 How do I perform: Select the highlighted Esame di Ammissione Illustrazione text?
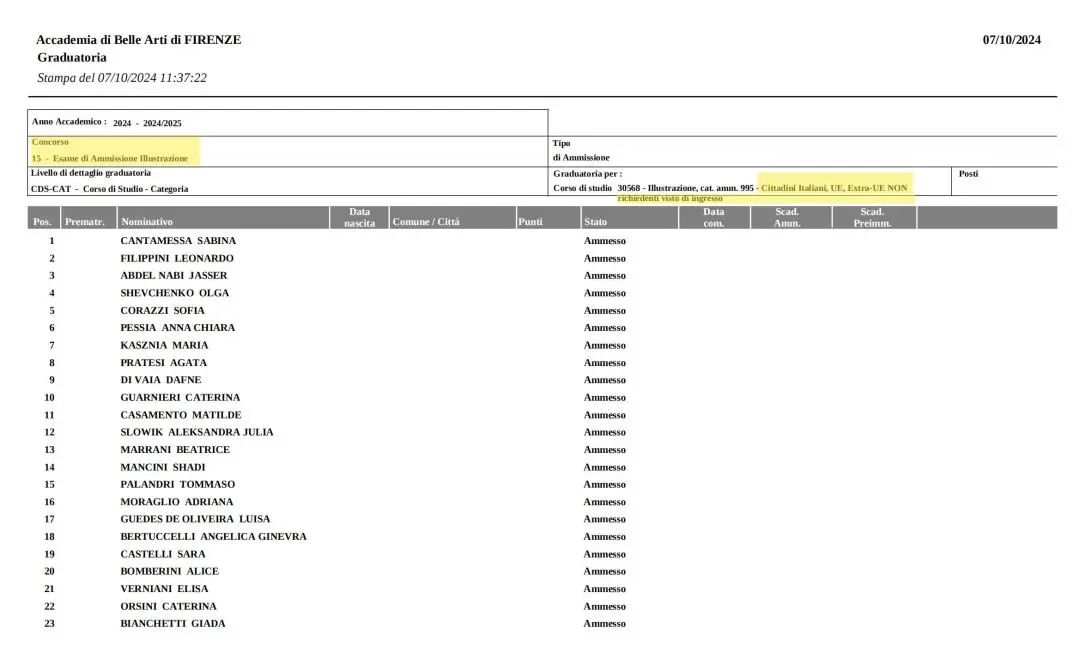pyautogui.click(x=120, y=158)
